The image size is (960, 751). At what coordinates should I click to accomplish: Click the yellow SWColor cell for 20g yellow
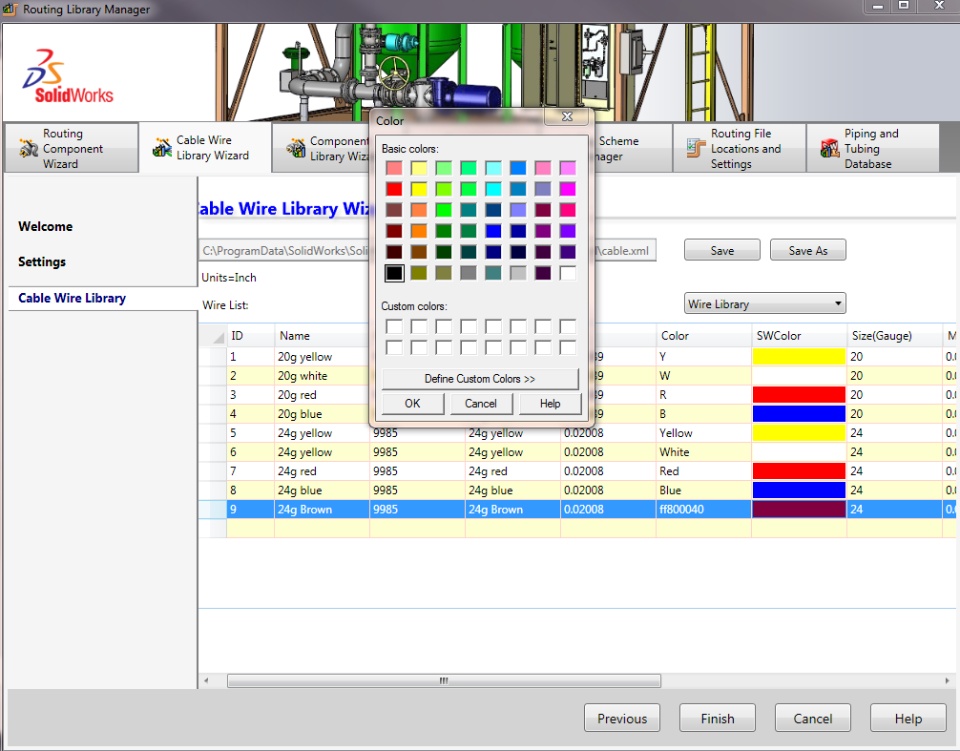click(x=799, y=356)
